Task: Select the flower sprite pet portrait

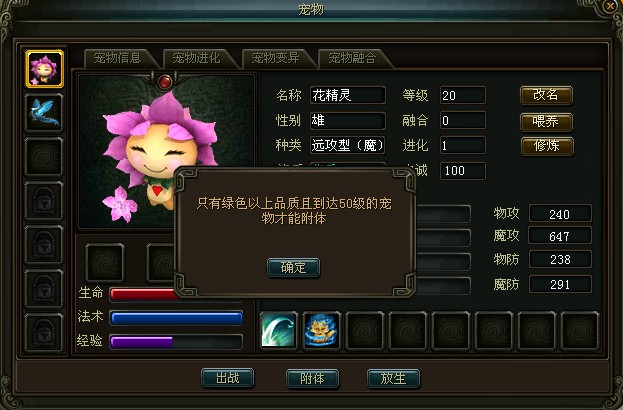Action: point(44,69)
